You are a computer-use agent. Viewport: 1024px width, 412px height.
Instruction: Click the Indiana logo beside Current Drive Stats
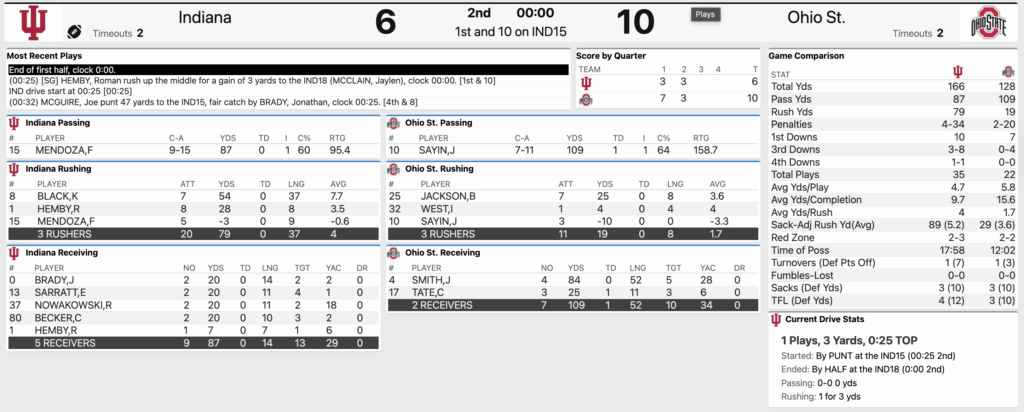point(776,320)
